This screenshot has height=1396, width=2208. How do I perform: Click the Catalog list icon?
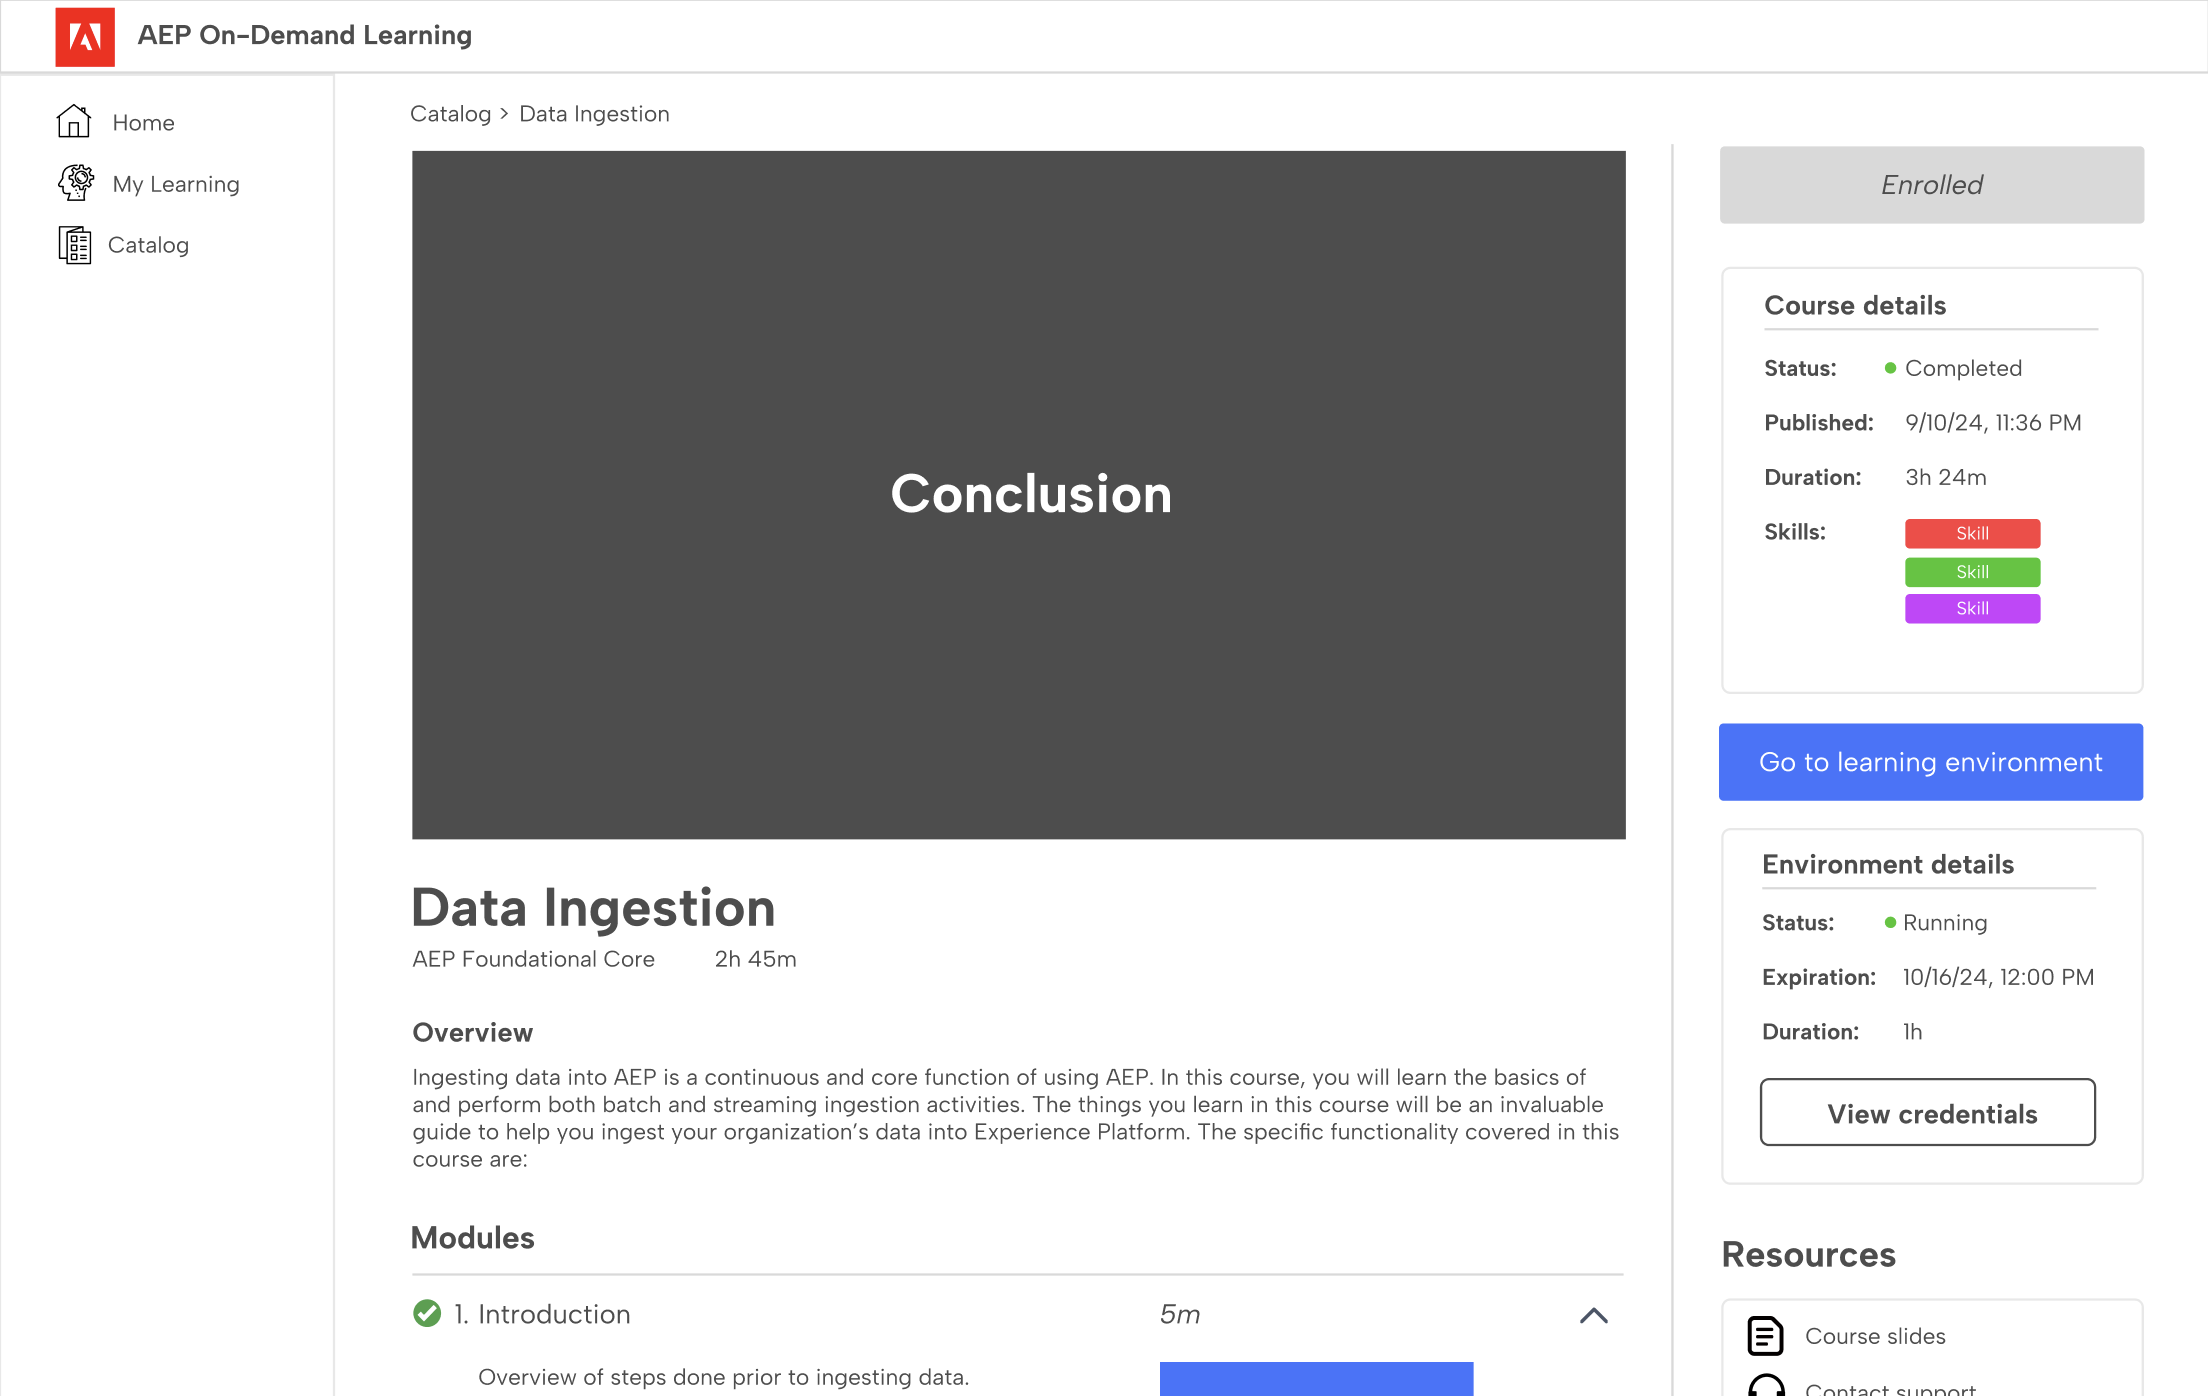coord(74,245)
